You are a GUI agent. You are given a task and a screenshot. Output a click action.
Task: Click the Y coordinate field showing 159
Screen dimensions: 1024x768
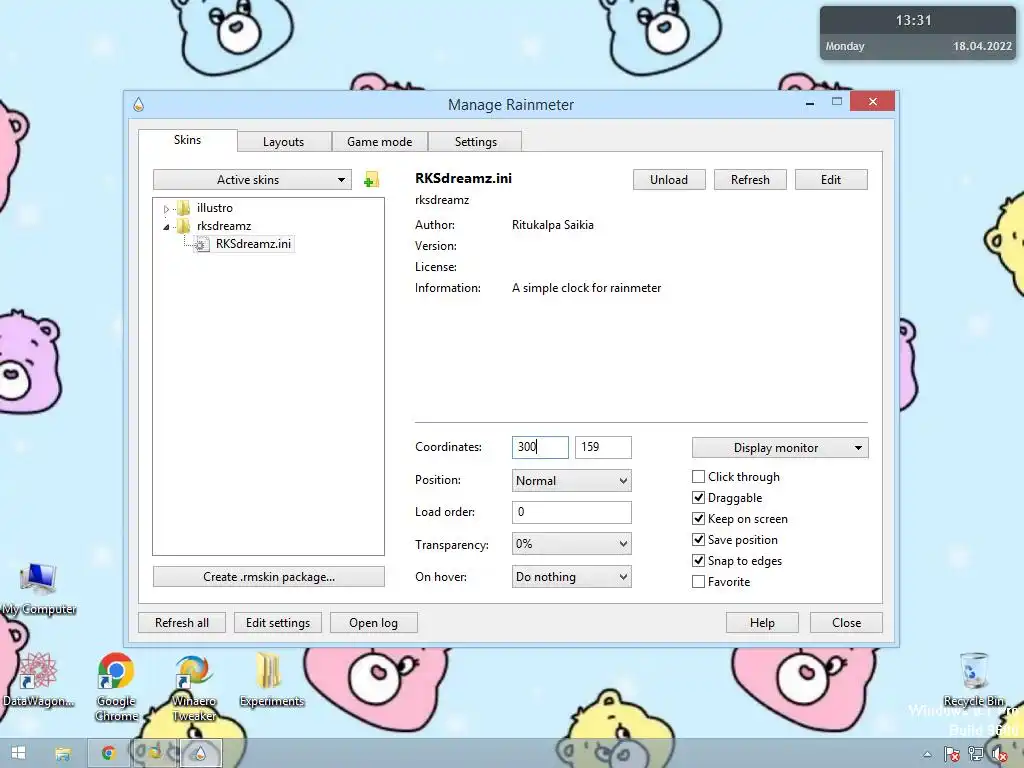[603, 447]
